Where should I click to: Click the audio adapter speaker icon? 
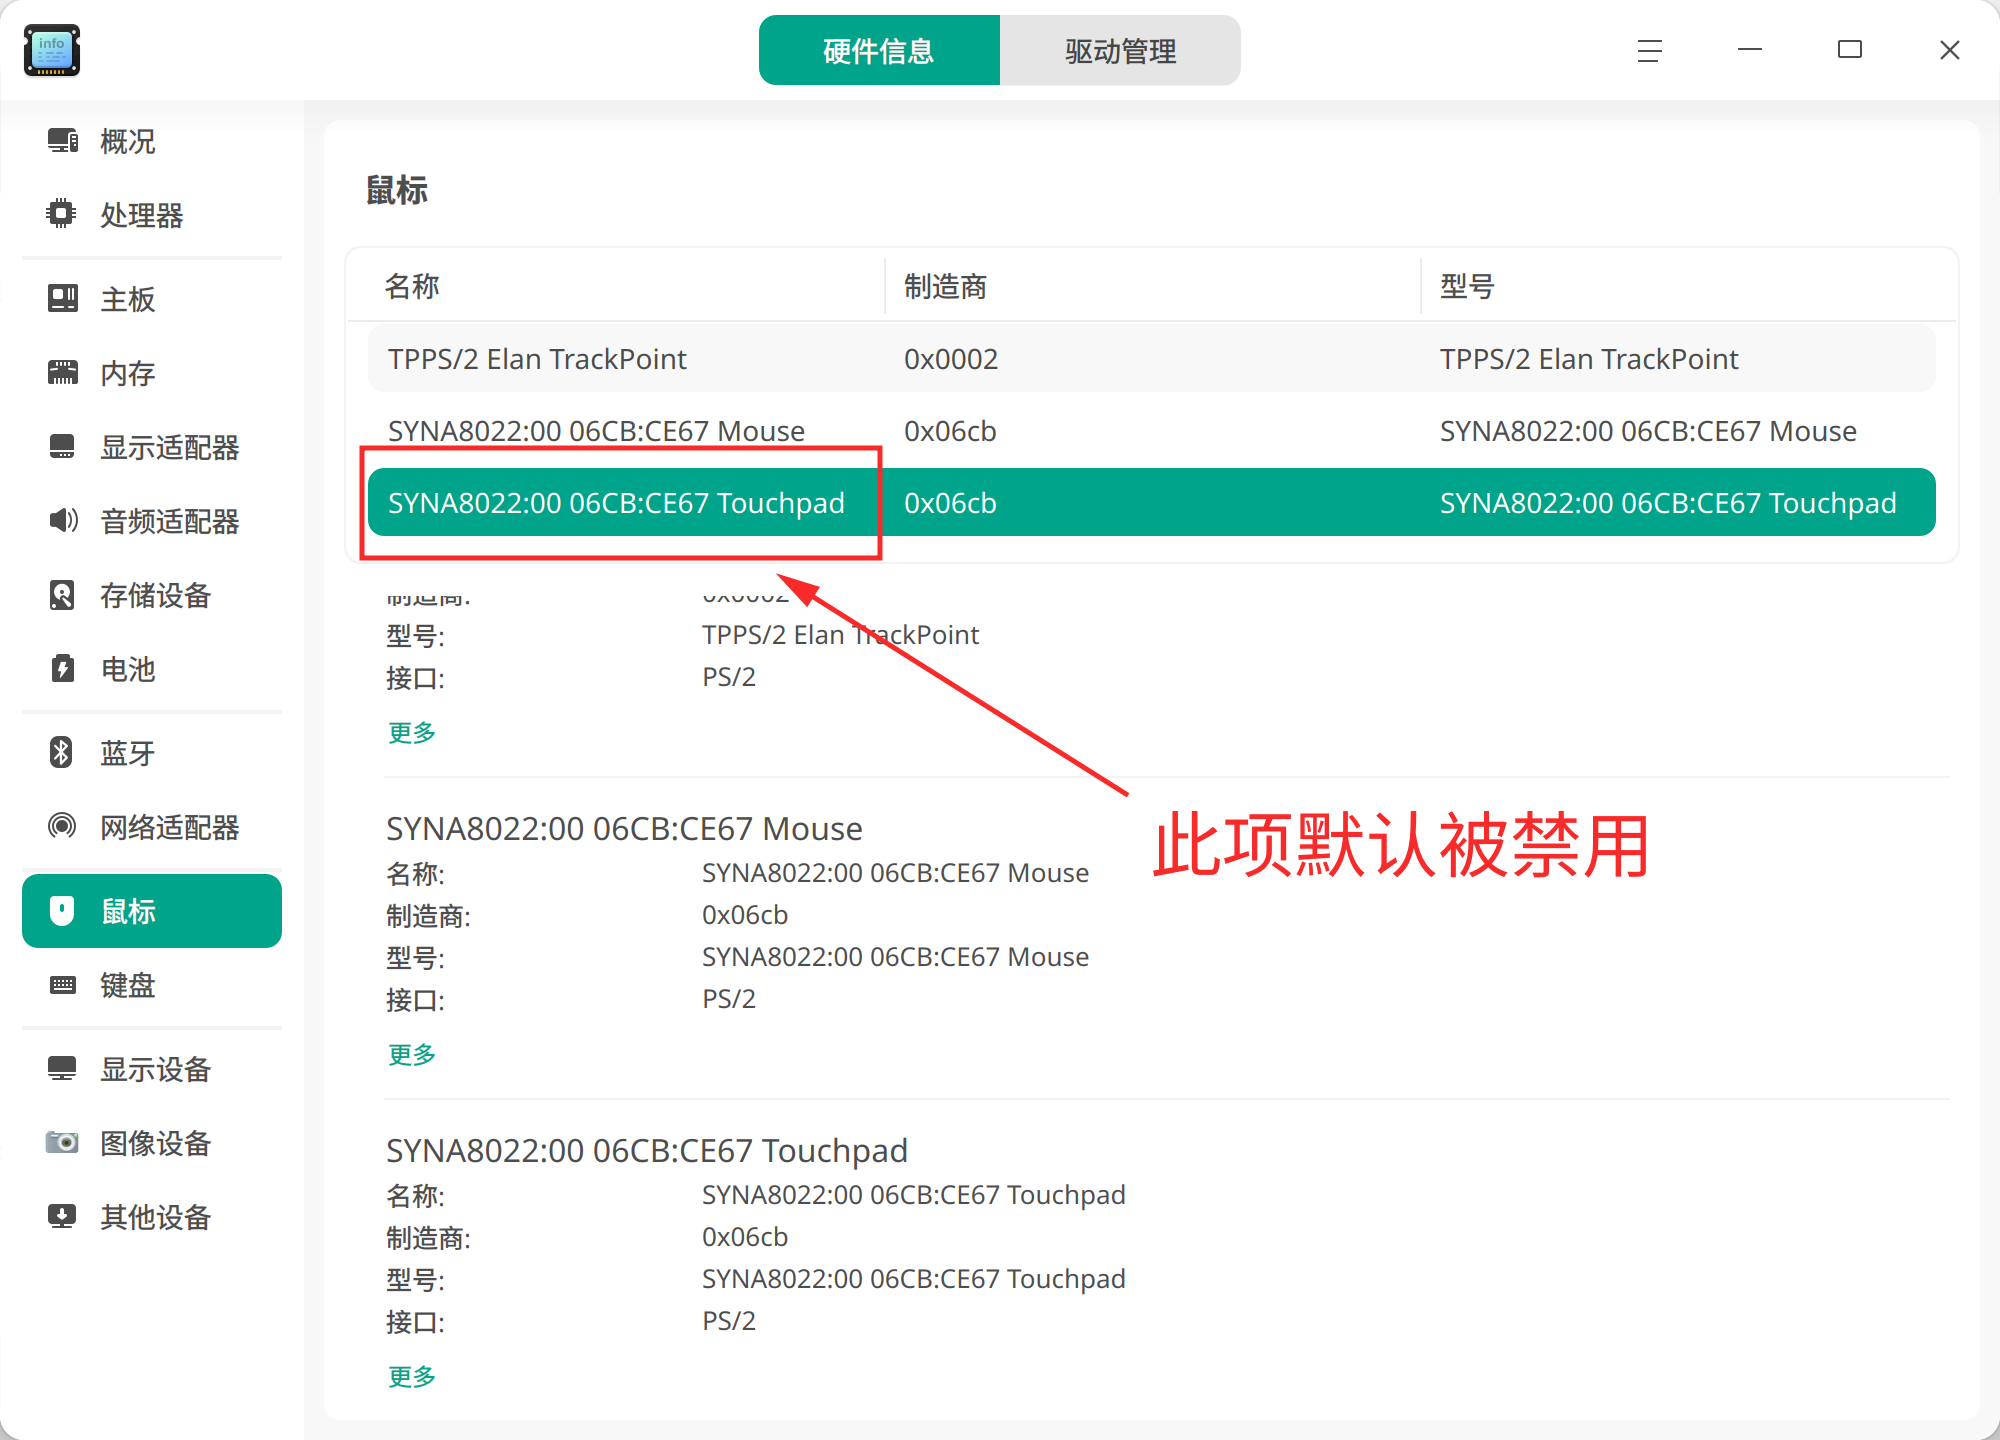tap(62, 520)
